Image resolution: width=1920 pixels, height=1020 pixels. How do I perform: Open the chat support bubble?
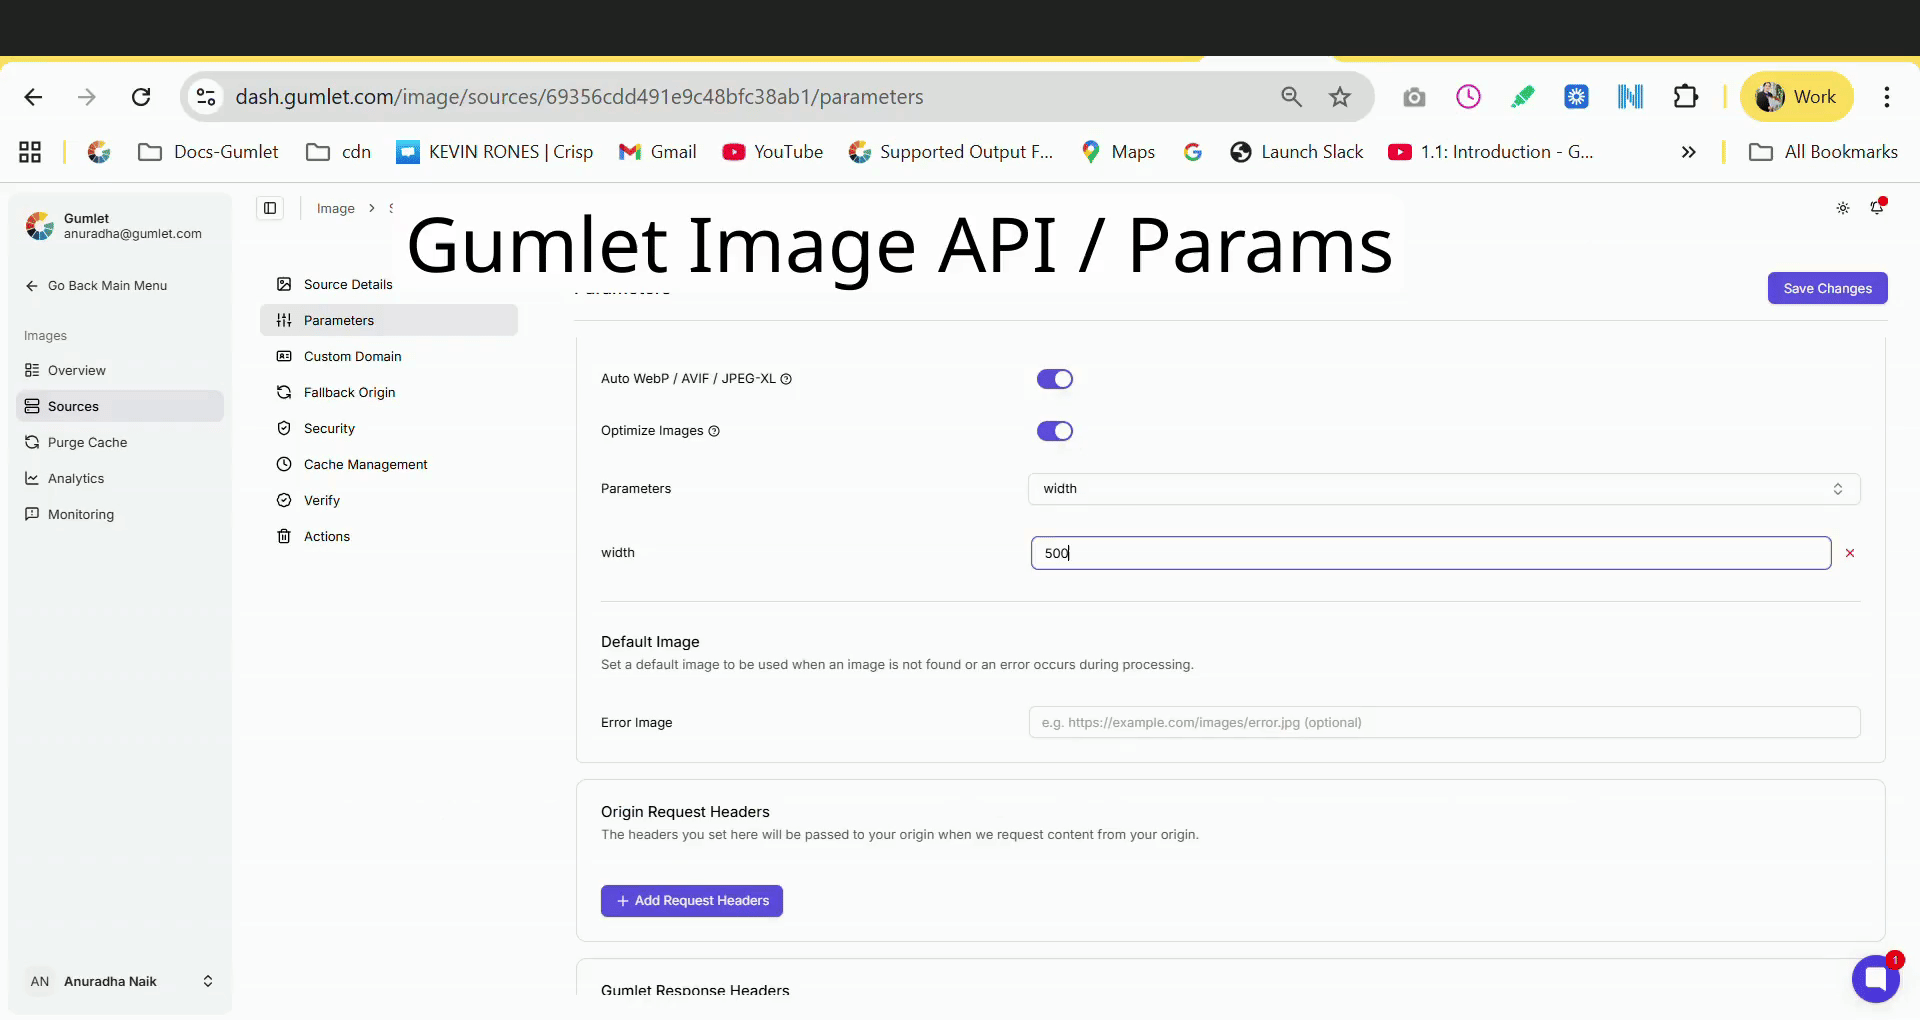[x=1875, y=979]
